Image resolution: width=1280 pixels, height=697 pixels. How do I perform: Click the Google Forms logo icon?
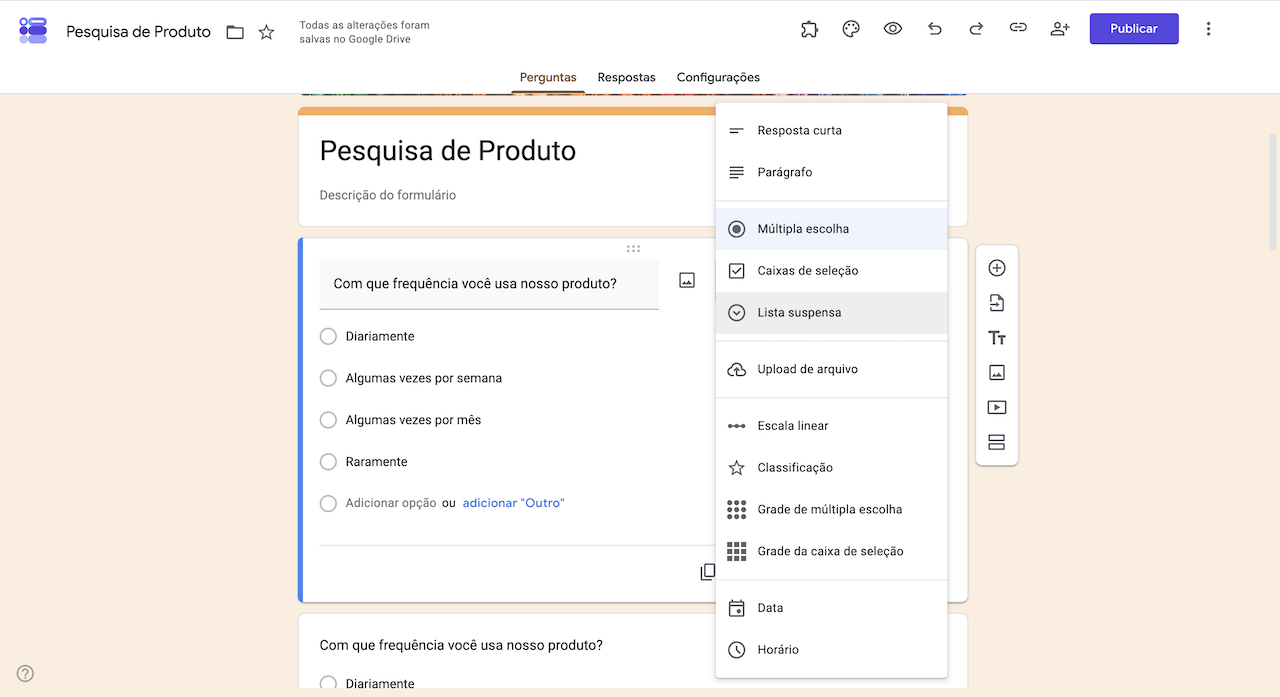(33, 30)
